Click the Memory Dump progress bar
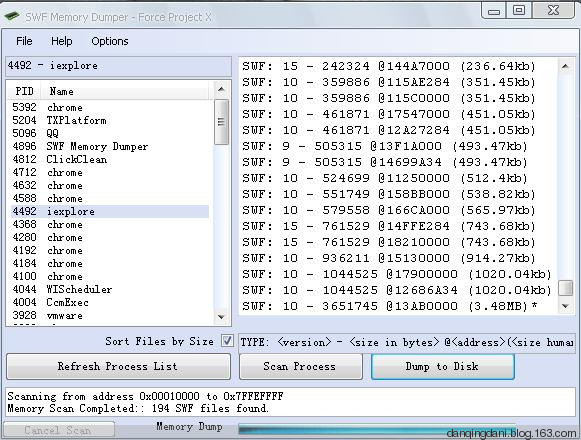Image resolution: width=581 pixels, height=440 pixels. click(377, 430)
